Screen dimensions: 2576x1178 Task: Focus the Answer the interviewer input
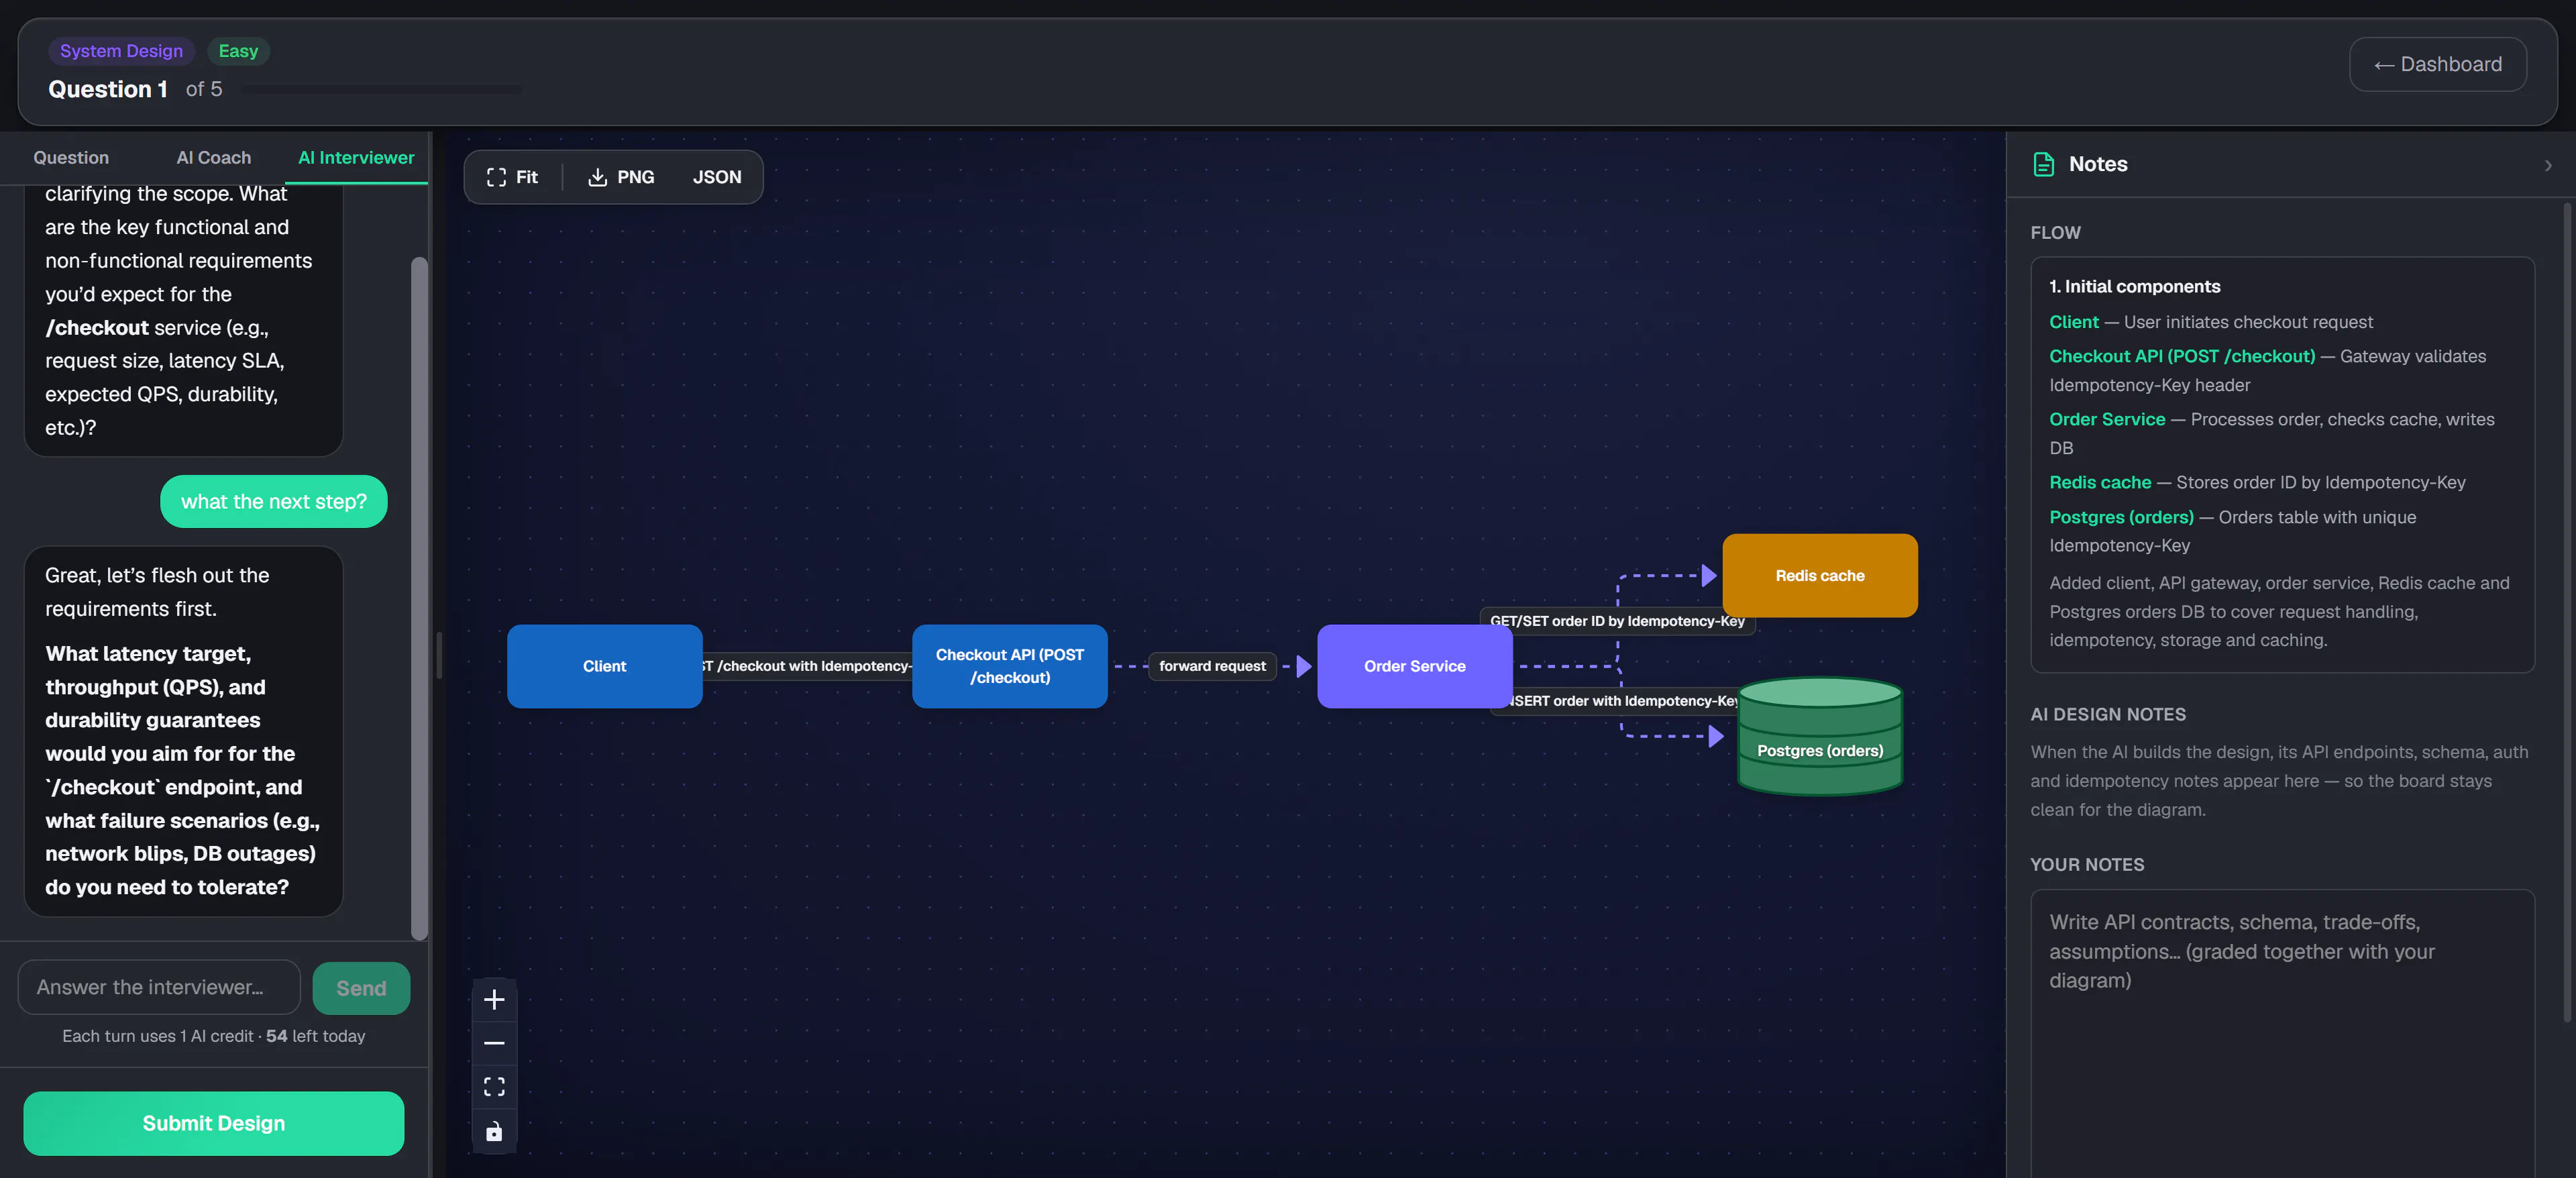tap(159, 987)
